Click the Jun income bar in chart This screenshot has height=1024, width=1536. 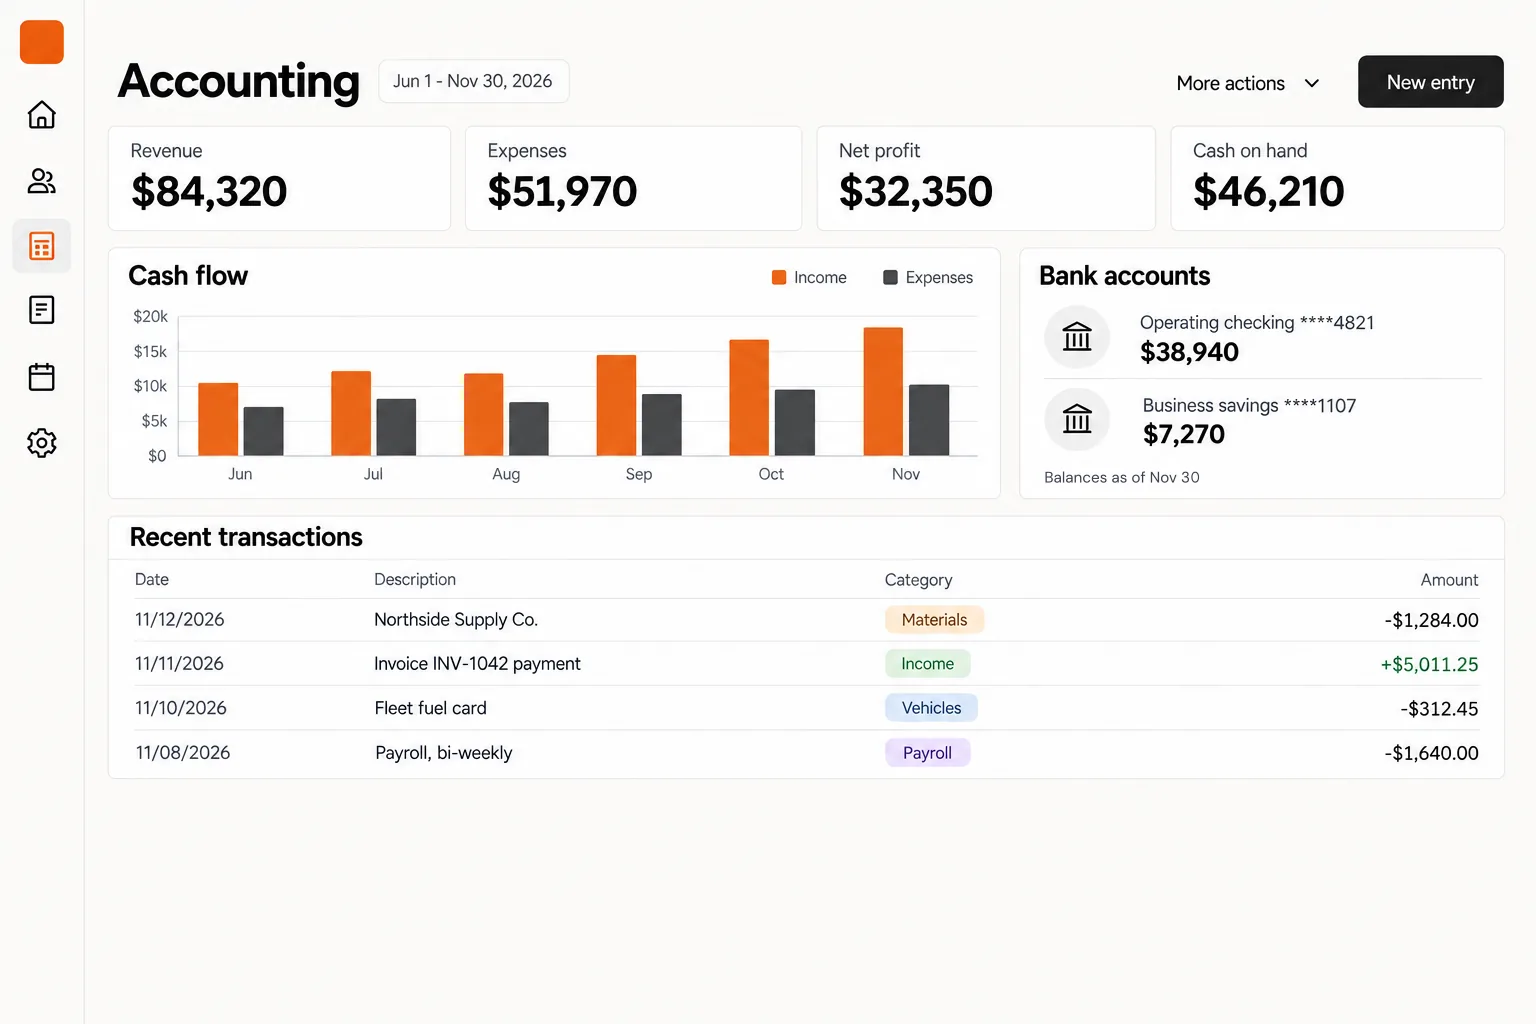(x=218, y=419)
